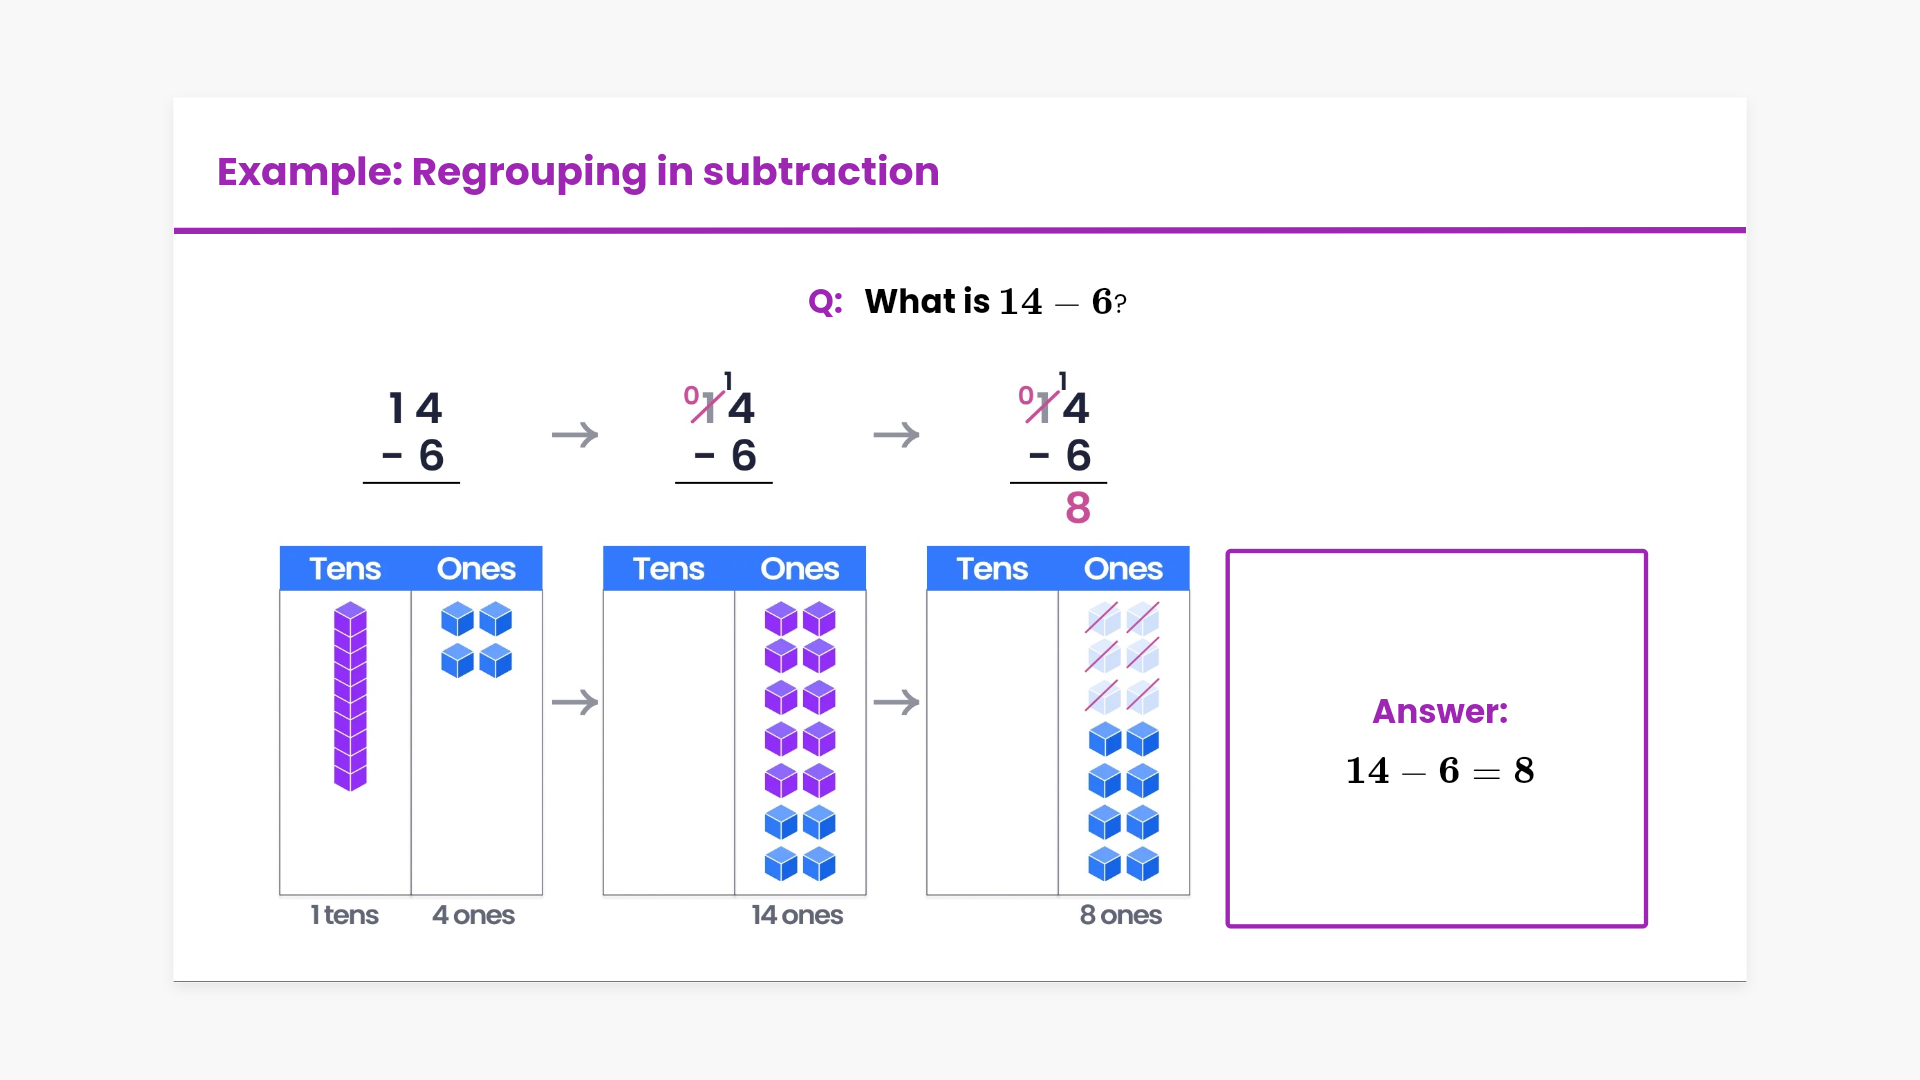Click the '14 ones' caption
Screen dimensions: 1920x1080
coord(797,915)
